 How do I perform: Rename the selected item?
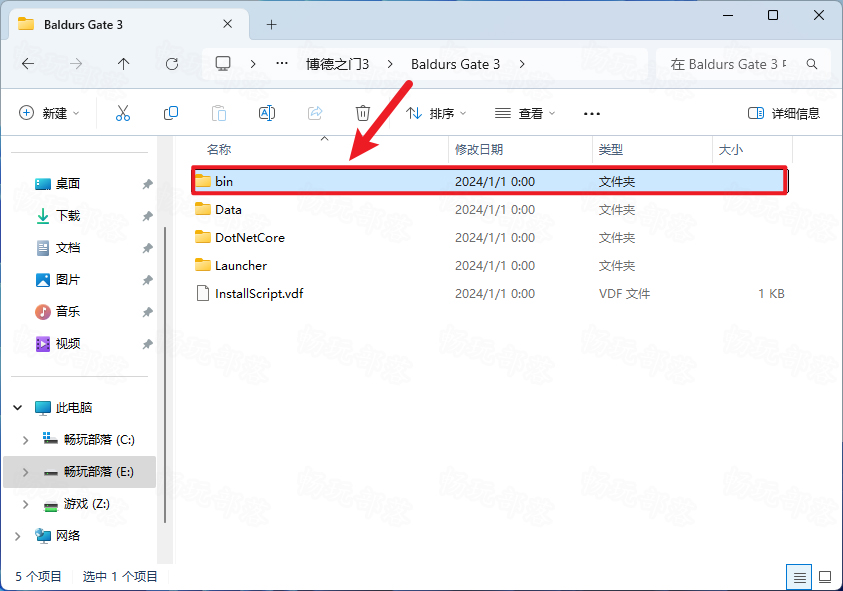point(267,113)
